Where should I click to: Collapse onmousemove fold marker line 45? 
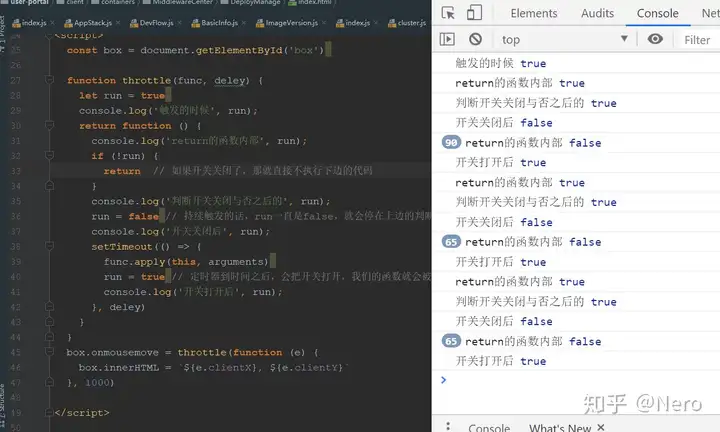(50, 352)
